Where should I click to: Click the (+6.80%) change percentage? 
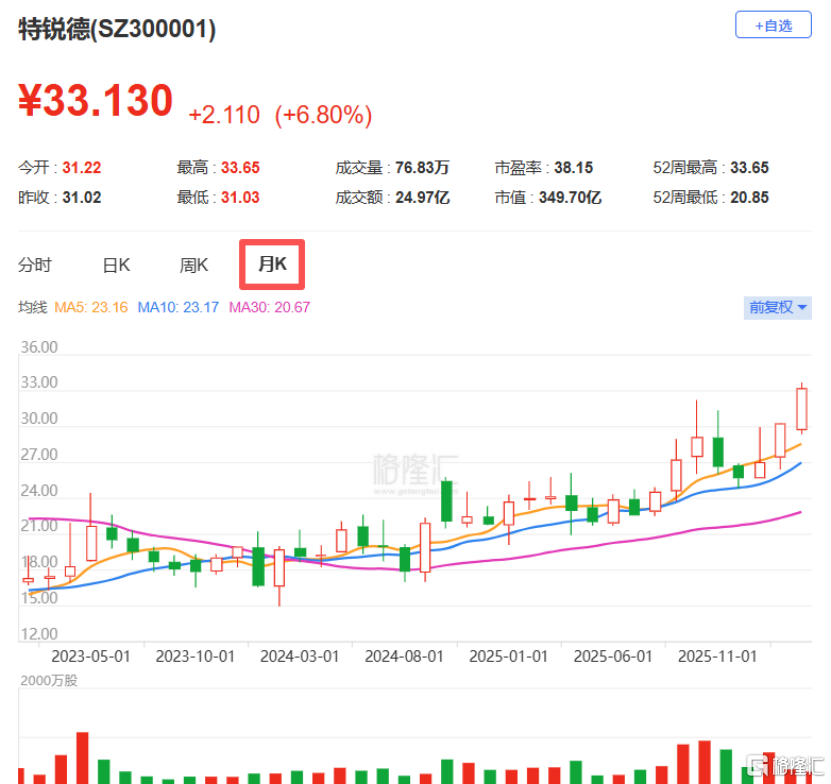pyautogui.click(x=323, y=115)
